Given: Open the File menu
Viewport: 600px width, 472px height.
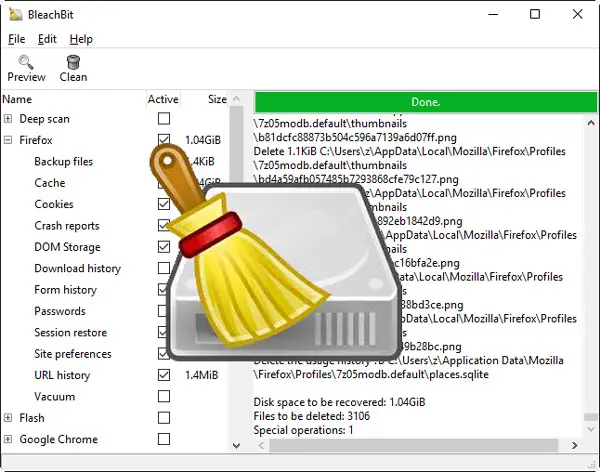Looking at the screenshot, I should [x=16, y=39].
